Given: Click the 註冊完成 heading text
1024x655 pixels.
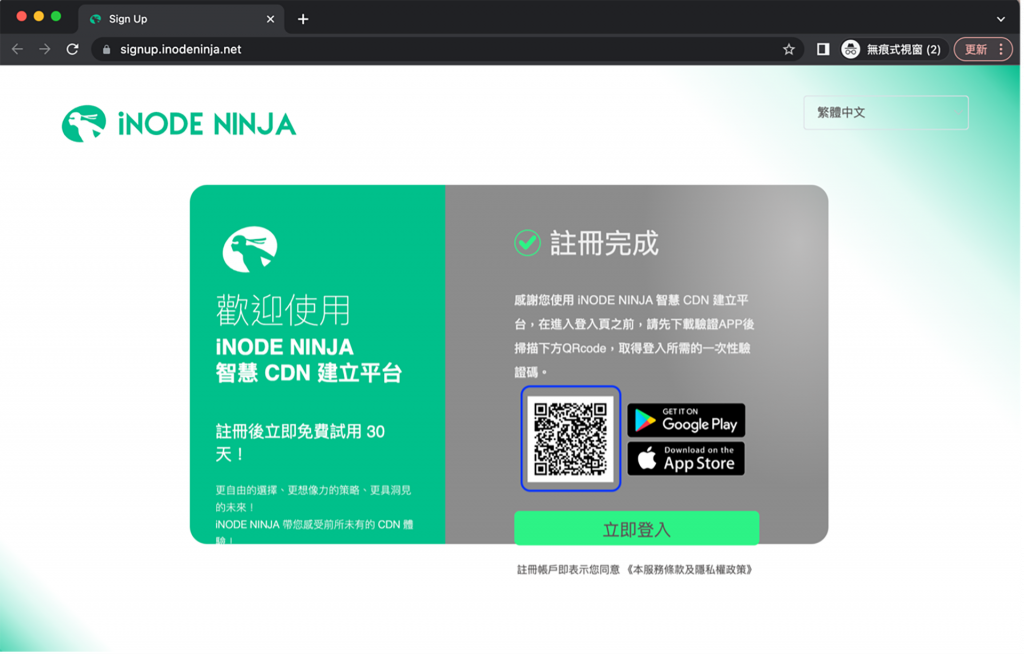Looking at the screenshot, I should 604,243.
